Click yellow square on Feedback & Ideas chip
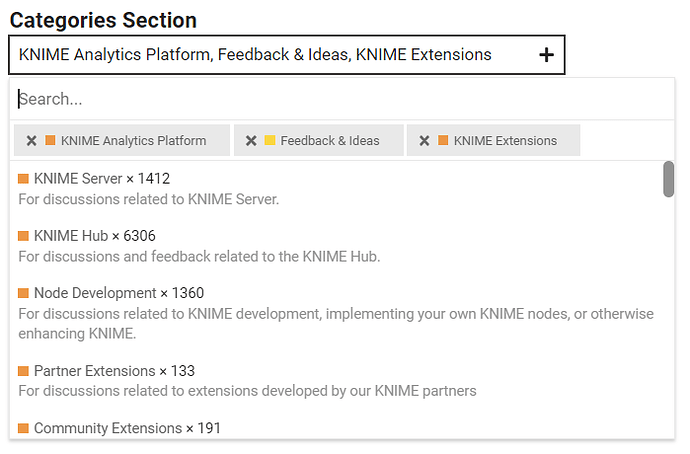The image size is (690, 454). 270,140
